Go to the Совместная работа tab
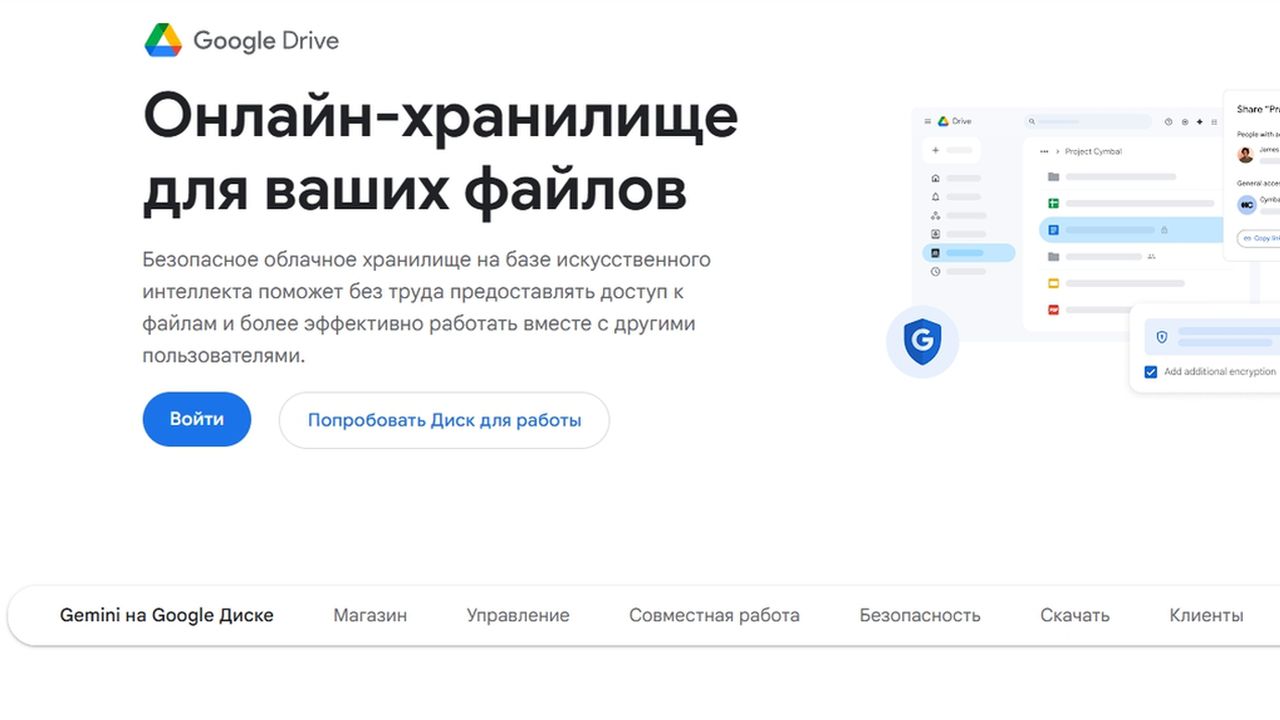1280x720 pixels. [x=714, y=615]
